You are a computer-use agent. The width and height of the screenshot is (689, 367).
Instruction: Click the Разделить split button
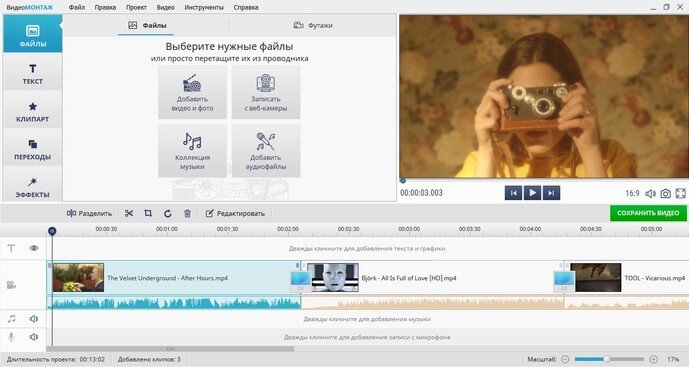[89, 214]
